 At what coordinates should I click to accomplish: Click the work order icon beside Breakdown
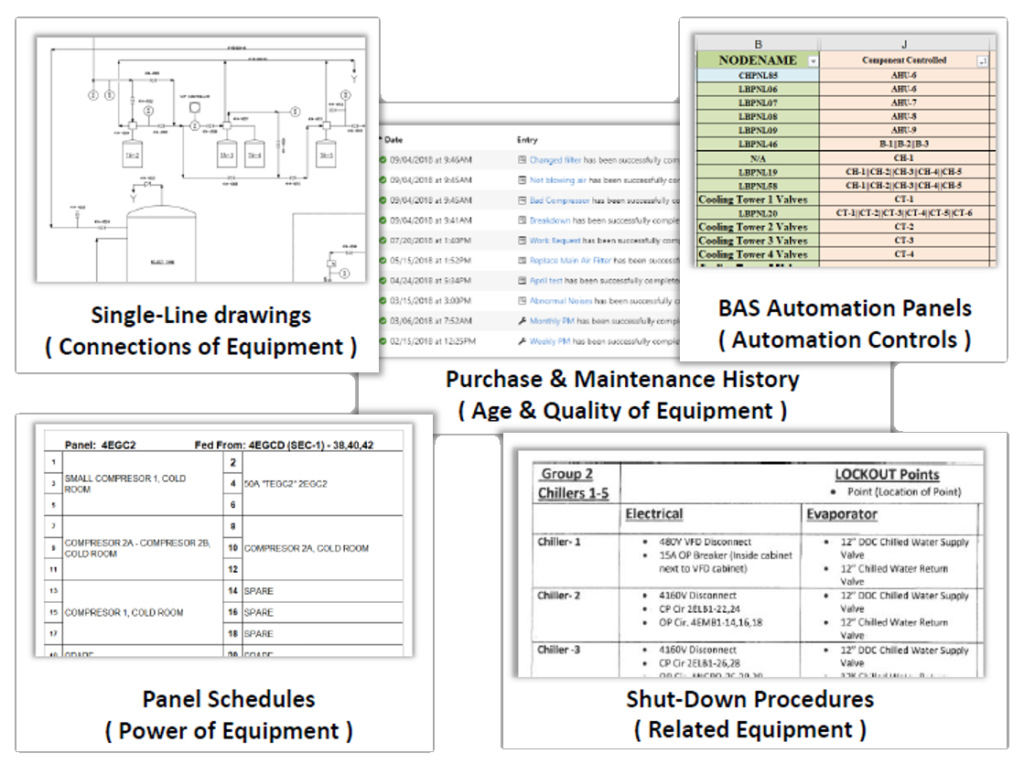click(522, 221)
